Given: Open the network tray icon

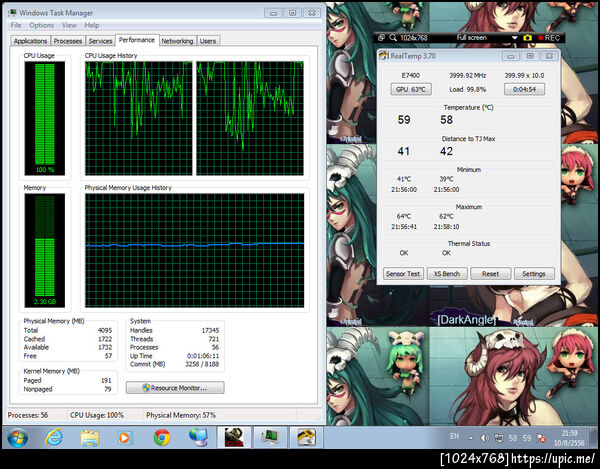Looking at the screenshot, I should (499, 438).
